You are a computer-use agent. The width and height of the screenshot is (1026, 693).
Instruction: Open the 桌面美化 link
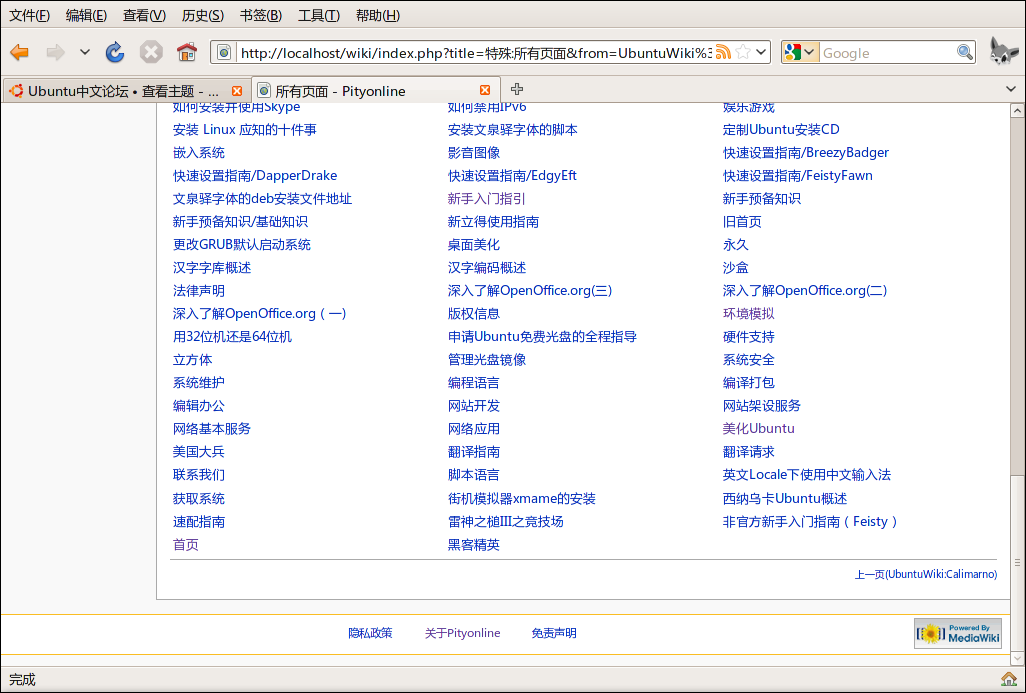pyautogui.click(x=474, y=245)
